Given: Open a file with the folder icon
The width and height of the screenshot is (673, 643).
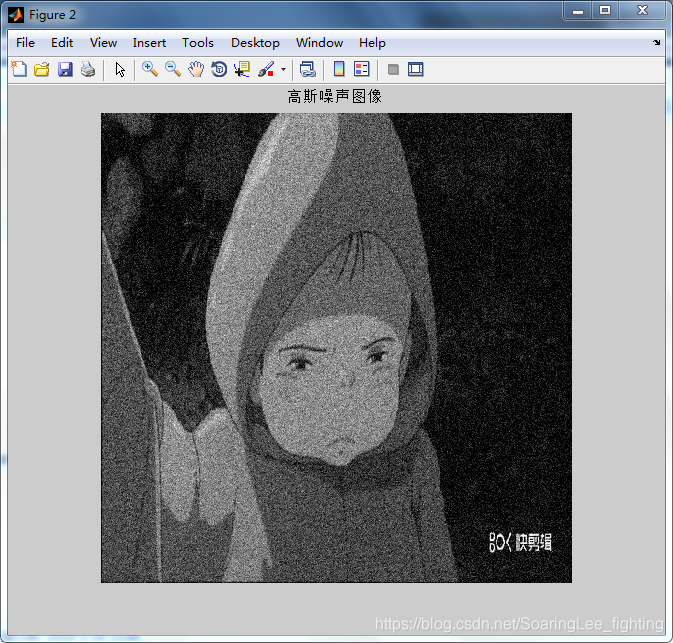Looking at the screenshot, I should 42,69.
